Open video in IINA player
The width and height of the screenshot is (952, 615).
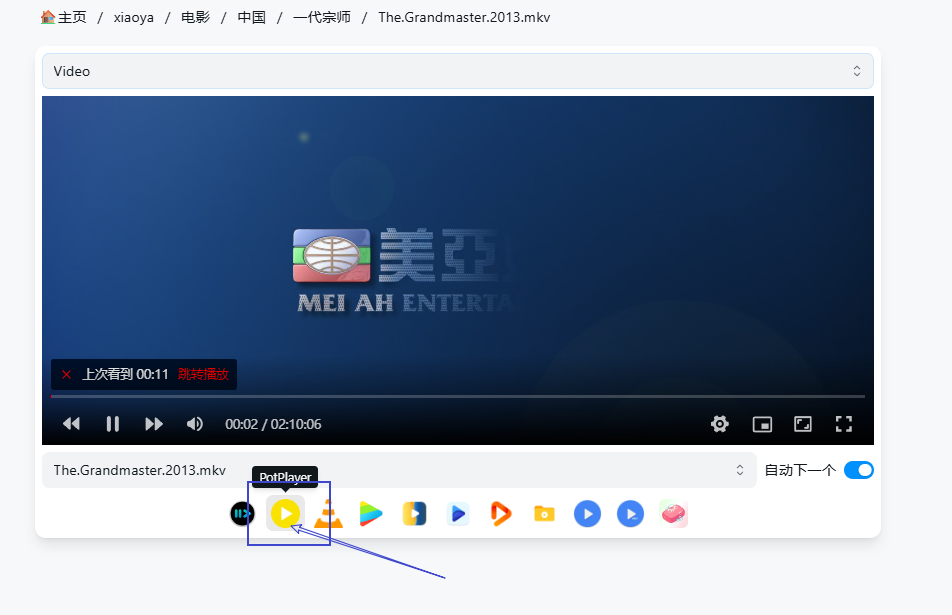242,514
